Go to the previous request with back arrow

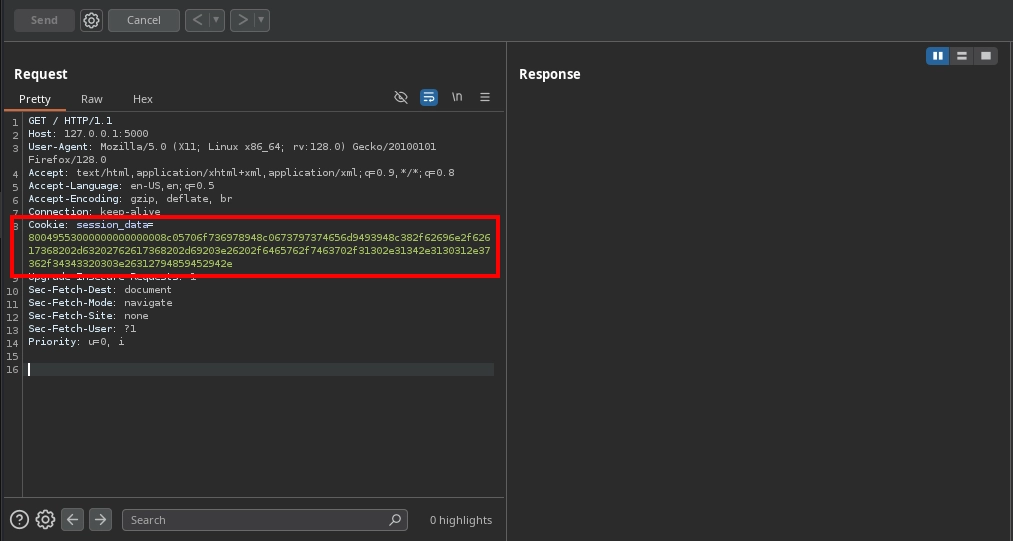coord(197,20)
